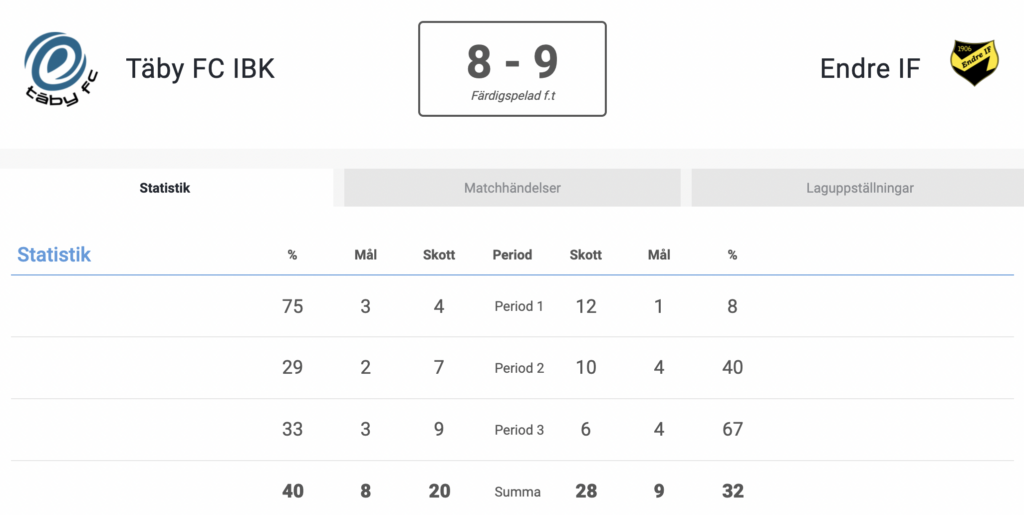
Task: Select the Period 2 row label
Action: 519,368
